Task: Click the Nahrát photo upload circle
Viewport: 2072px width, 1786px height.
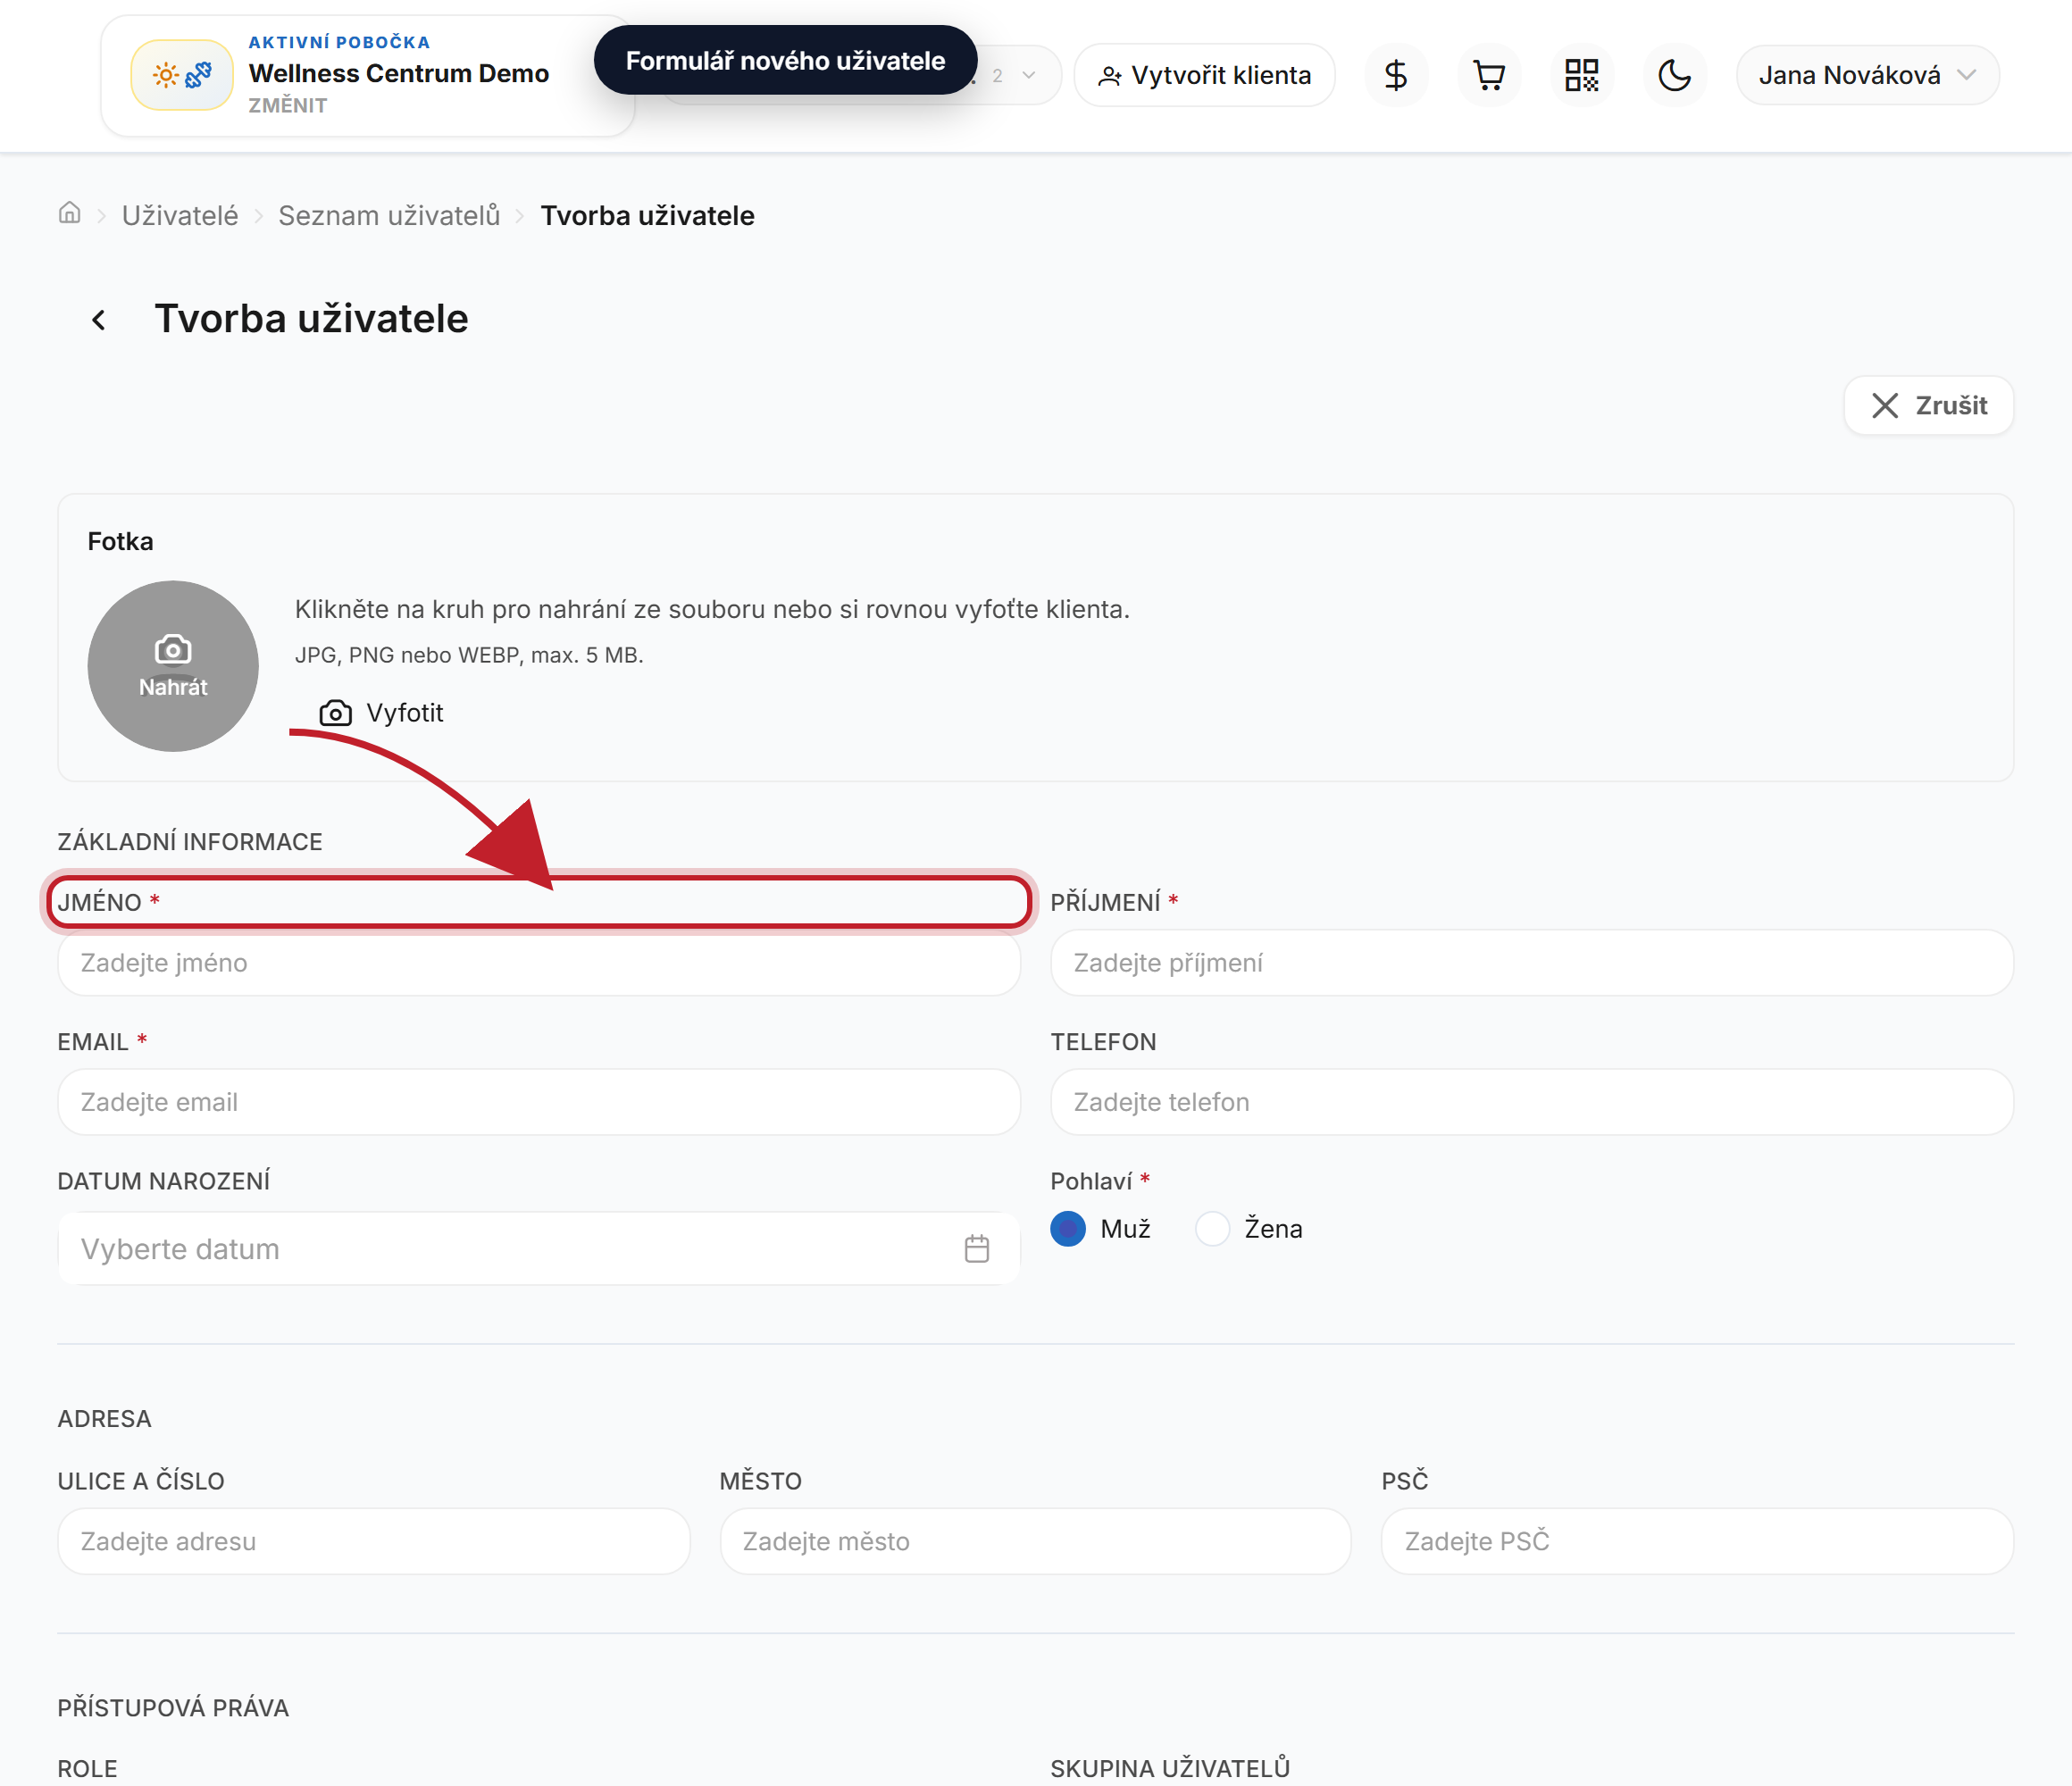Action: [173, 666]
